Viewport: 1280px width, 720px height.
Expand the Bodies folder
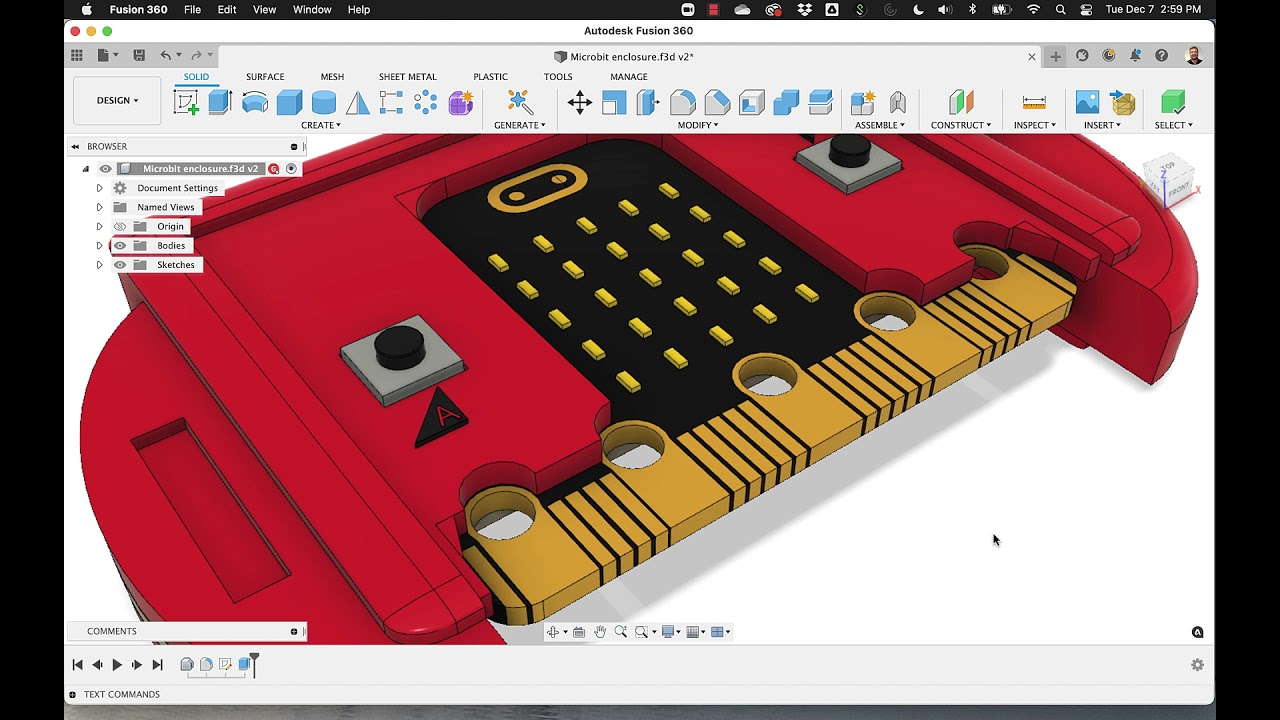point(99,246)
